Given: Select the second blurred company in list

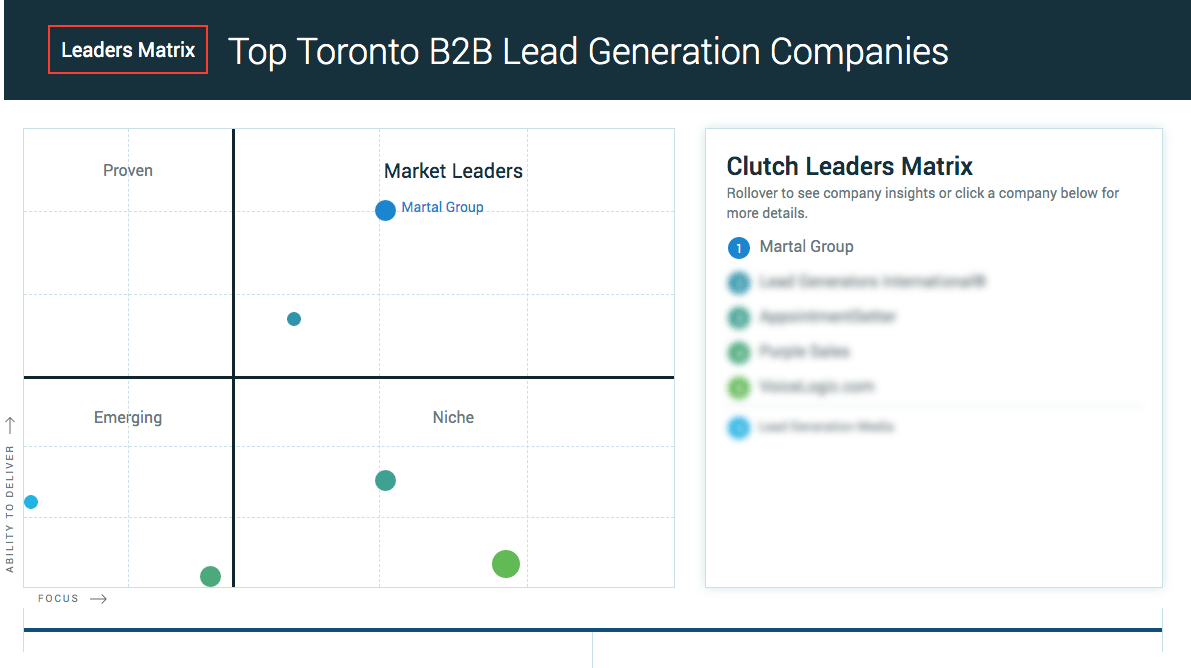Looking at the screenshot, I should [857, 282].
